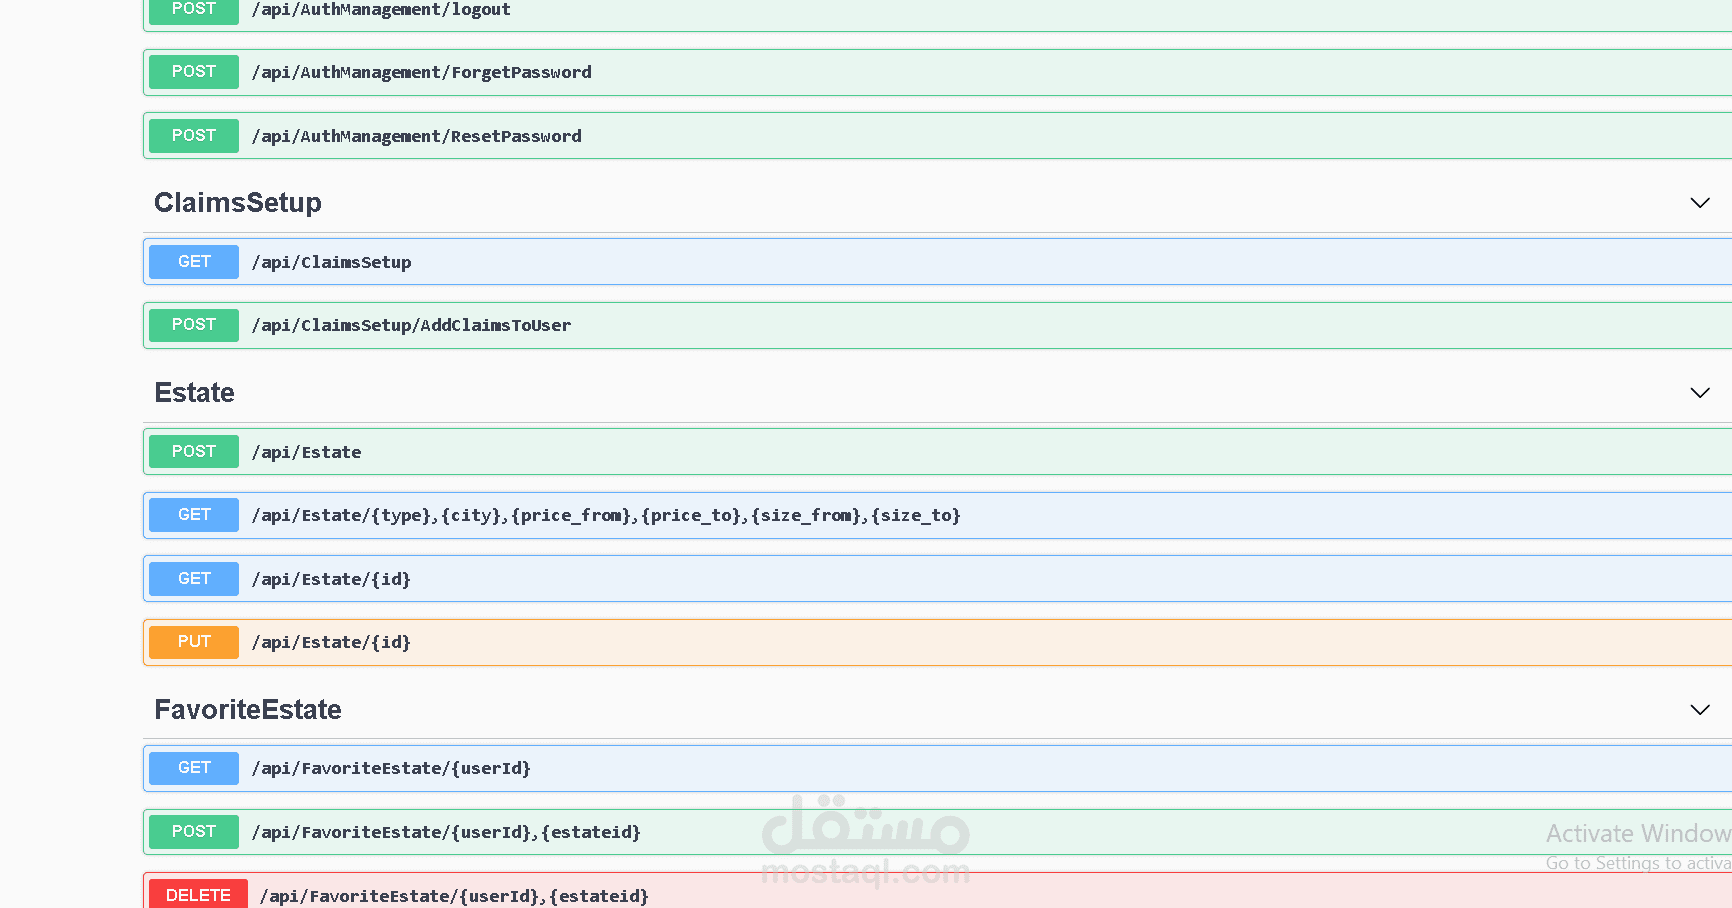Click the GET badge for /api/FavoriteEstate/{userId}
Screen dimensions: 1732x908
tap(193, 768)
